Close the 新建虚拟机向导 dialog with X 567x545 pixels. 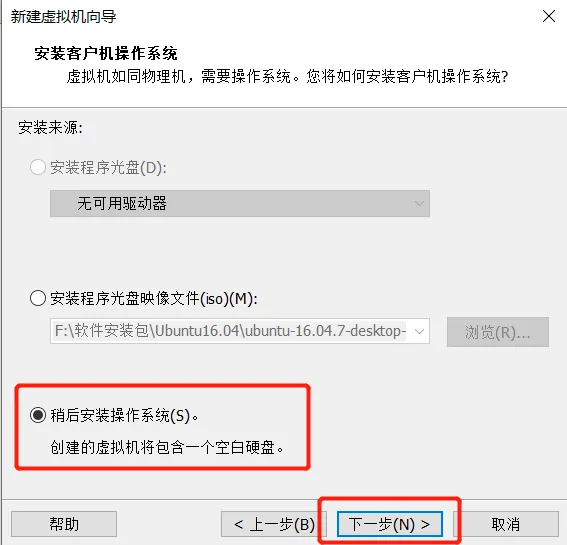(x=549, y=16)
